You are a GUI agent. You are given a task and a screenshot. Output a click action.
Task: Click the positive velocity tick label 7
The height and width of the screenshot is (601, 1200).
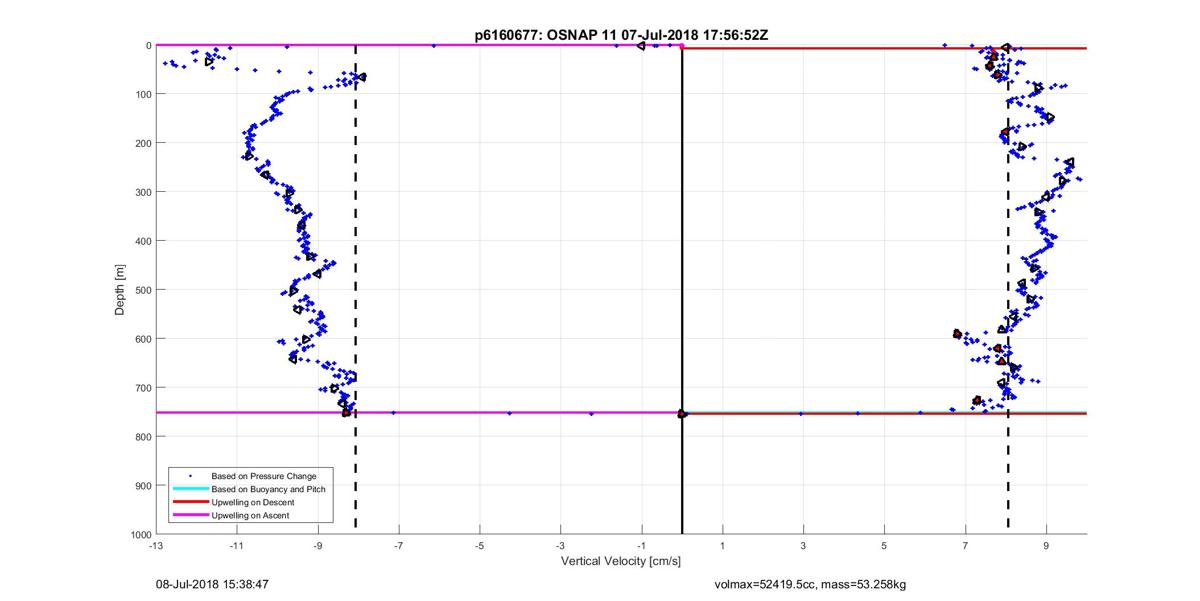[x=965, y=547]
